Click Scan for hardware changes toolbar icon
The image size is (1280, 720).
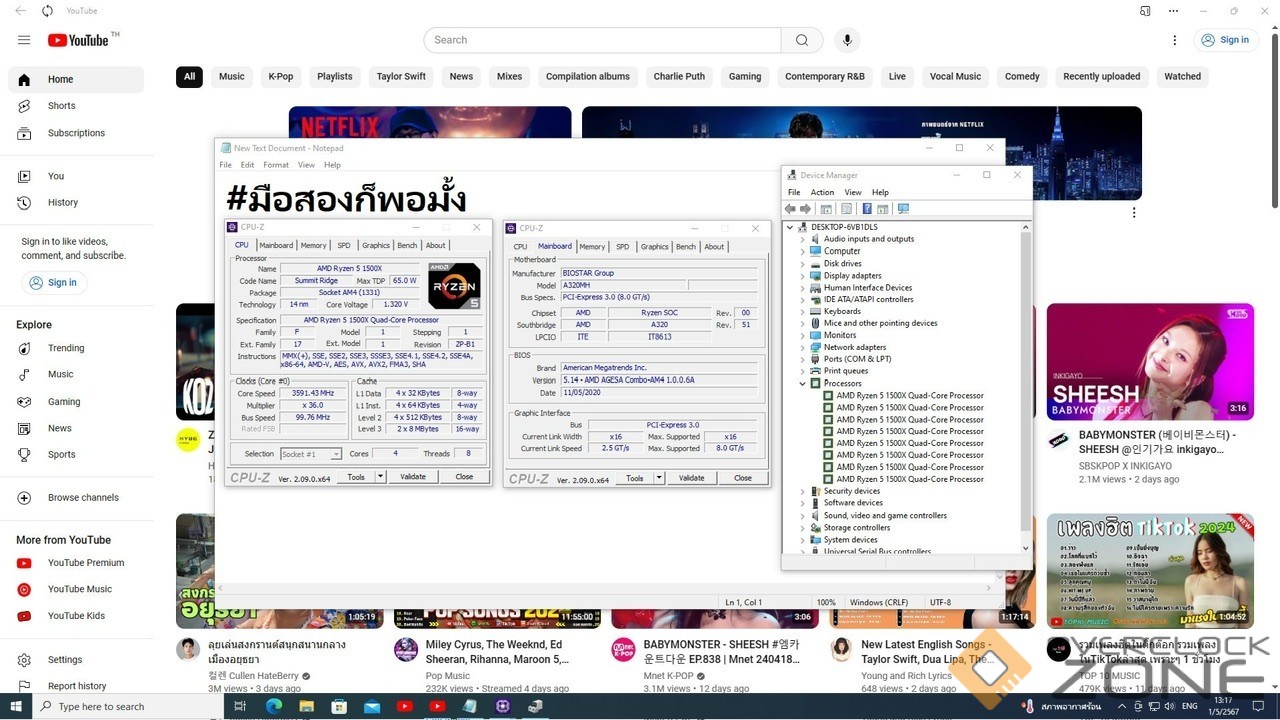903,209
